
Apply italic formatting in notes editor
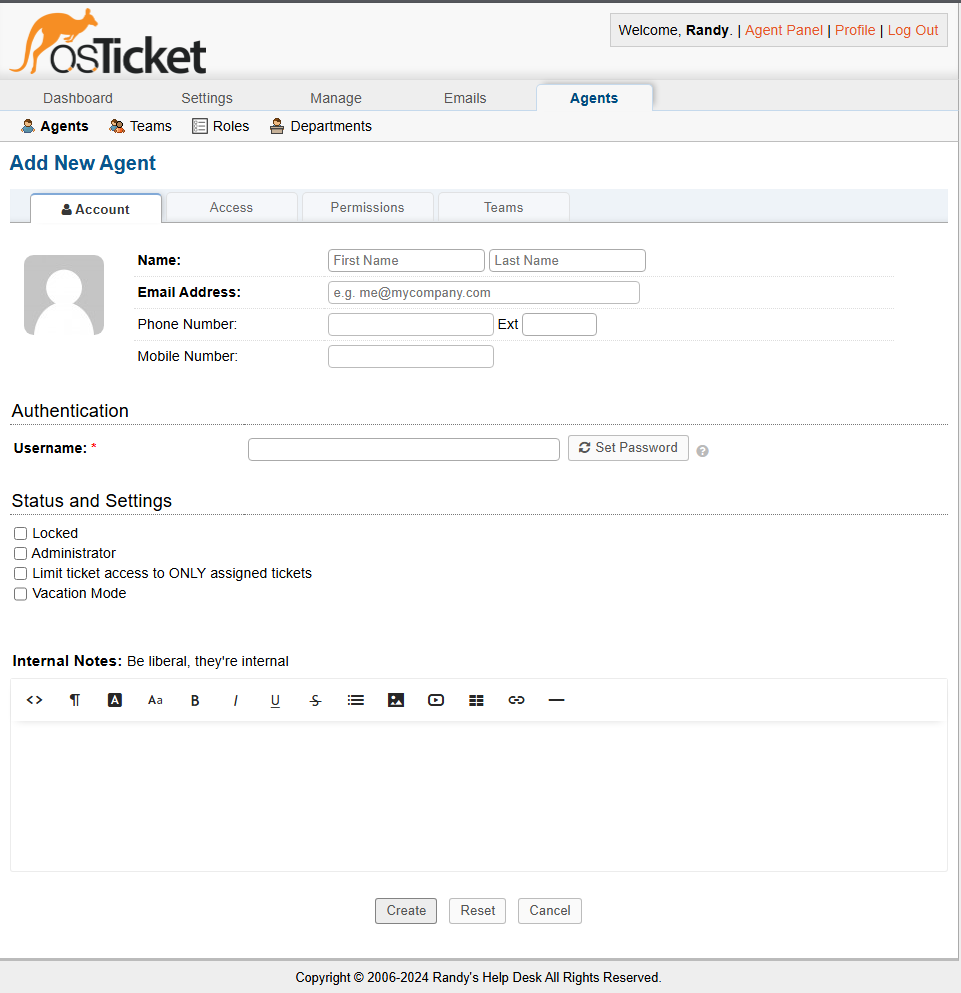(x=236, y=700)
